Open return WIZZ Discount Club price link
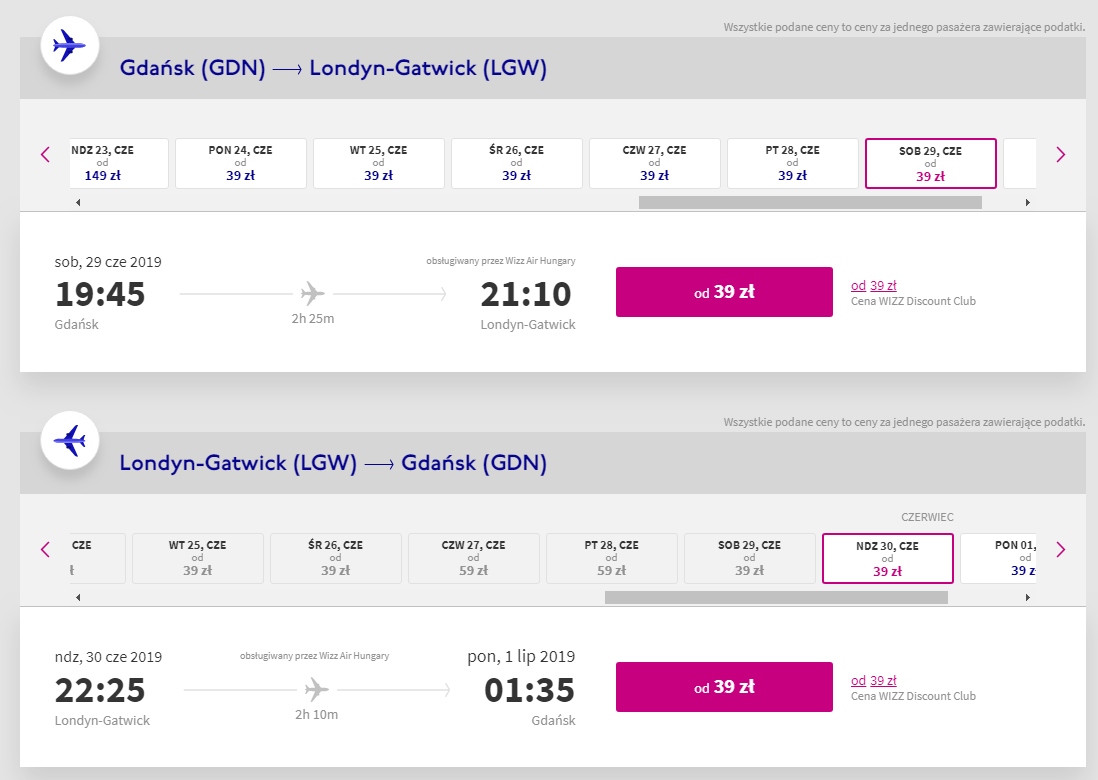This screenshot has height=780, width=1098. pyautogui.click(x=874, y=680)
